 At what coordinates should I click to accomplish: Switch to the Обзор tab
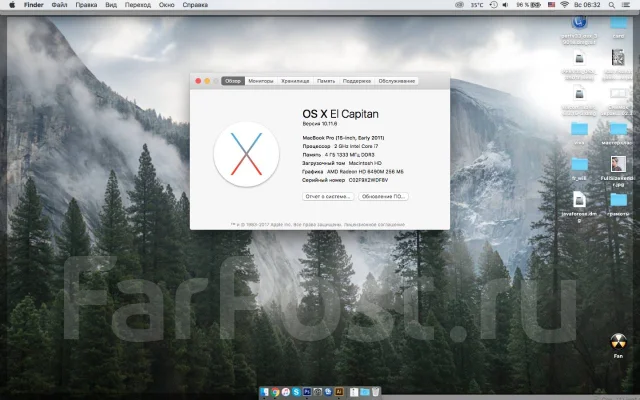[x=233, y=81]
